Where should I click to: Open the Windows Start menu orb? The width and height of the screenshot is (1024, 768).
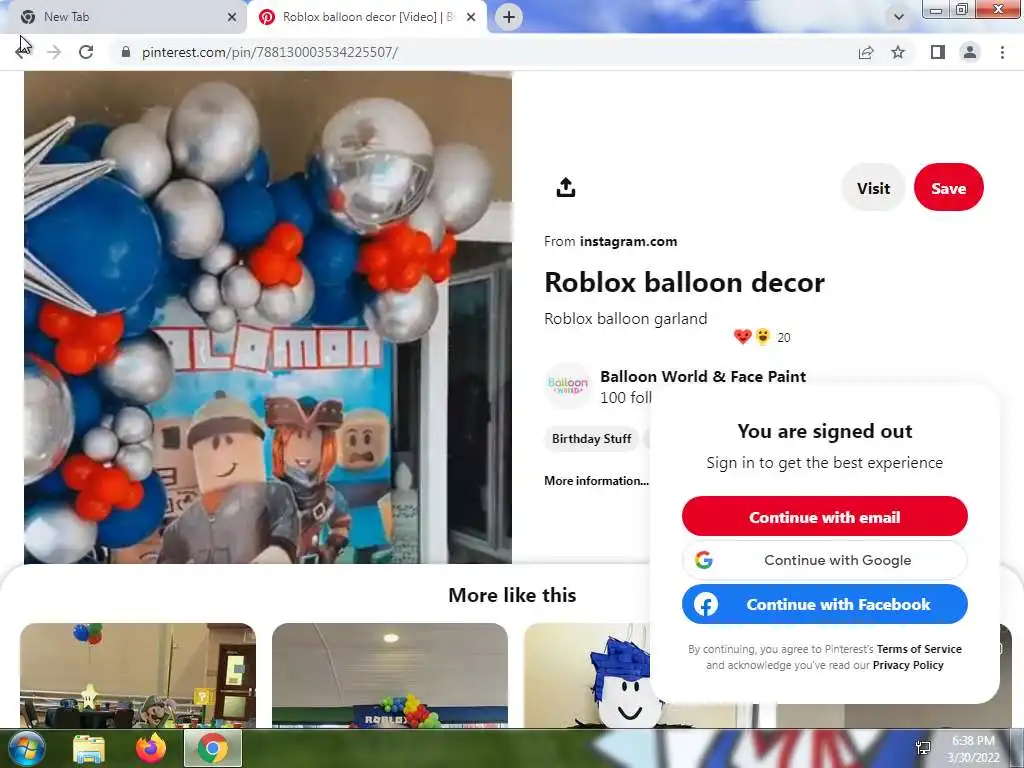tap(27, 748)
